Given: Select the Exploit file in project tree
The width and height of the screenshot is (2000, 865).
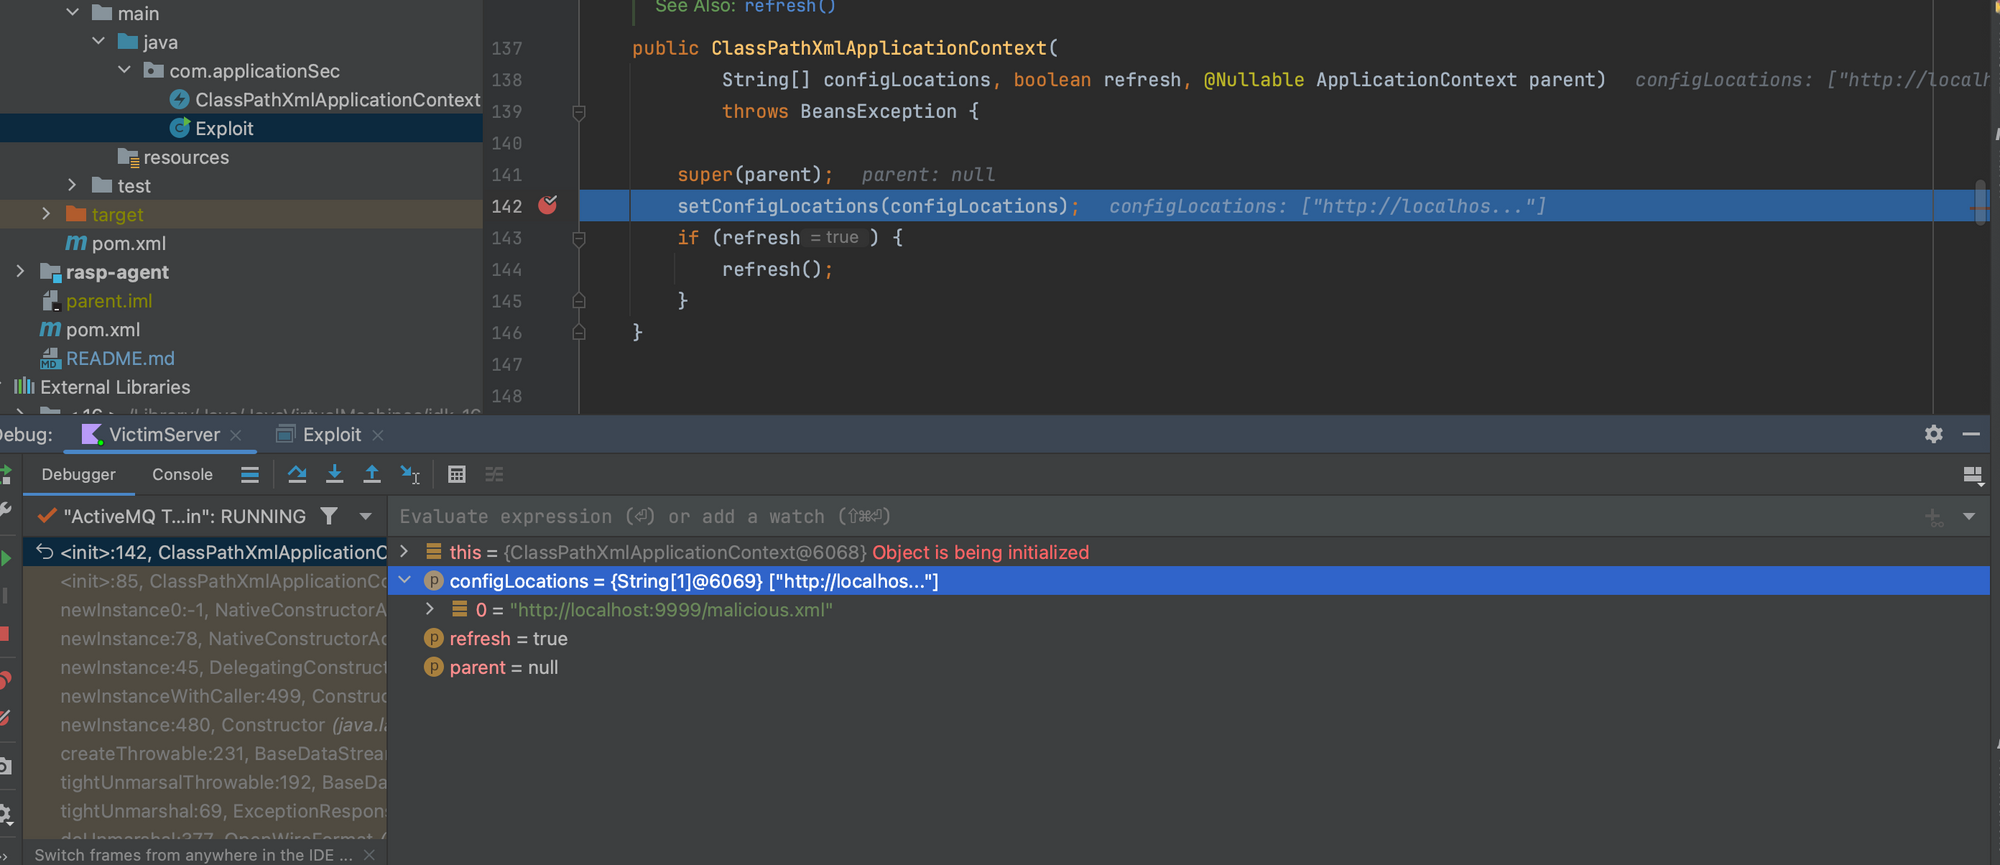Looking at the screenshot, I should 224,128.
